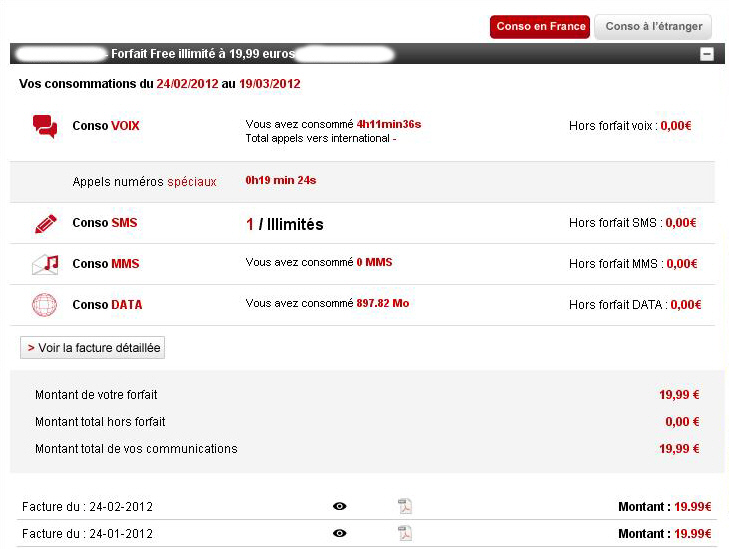Click the Appels numéros spéciaux row
This screenshot has width=729, height=549.
362,182
